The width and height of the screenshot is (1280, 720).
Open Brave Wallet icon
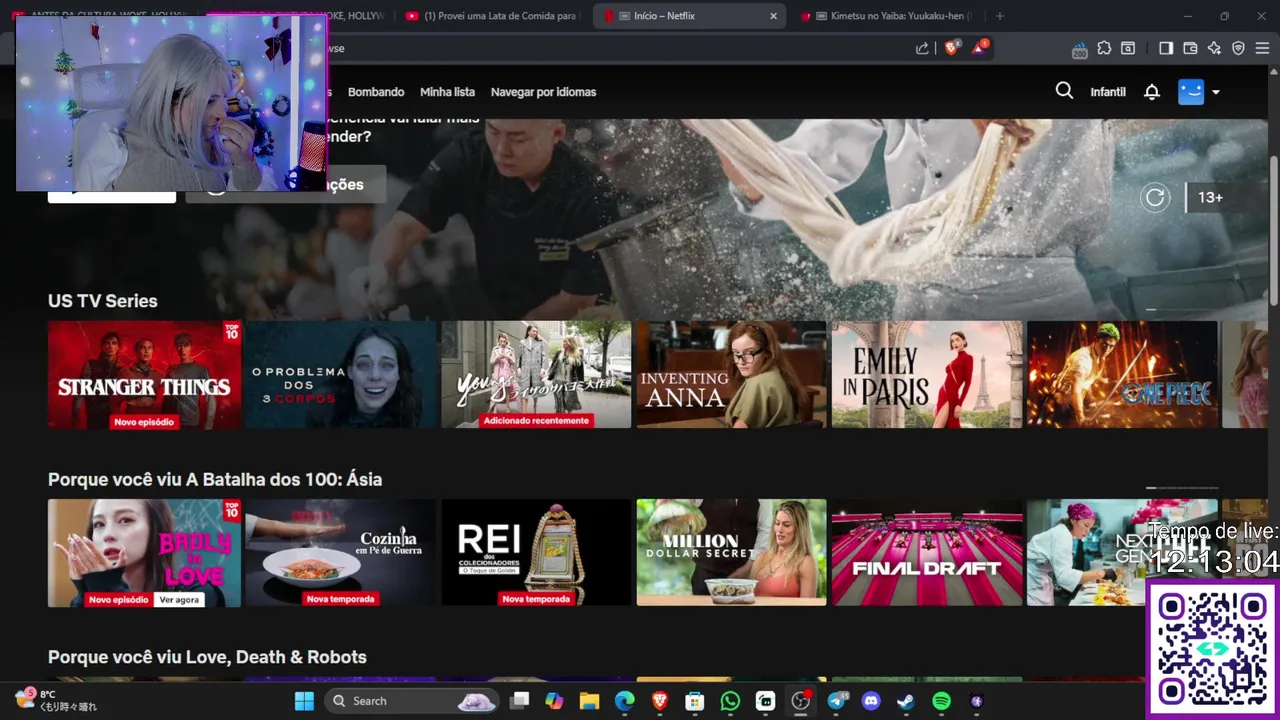click(x=1190, y=48)
